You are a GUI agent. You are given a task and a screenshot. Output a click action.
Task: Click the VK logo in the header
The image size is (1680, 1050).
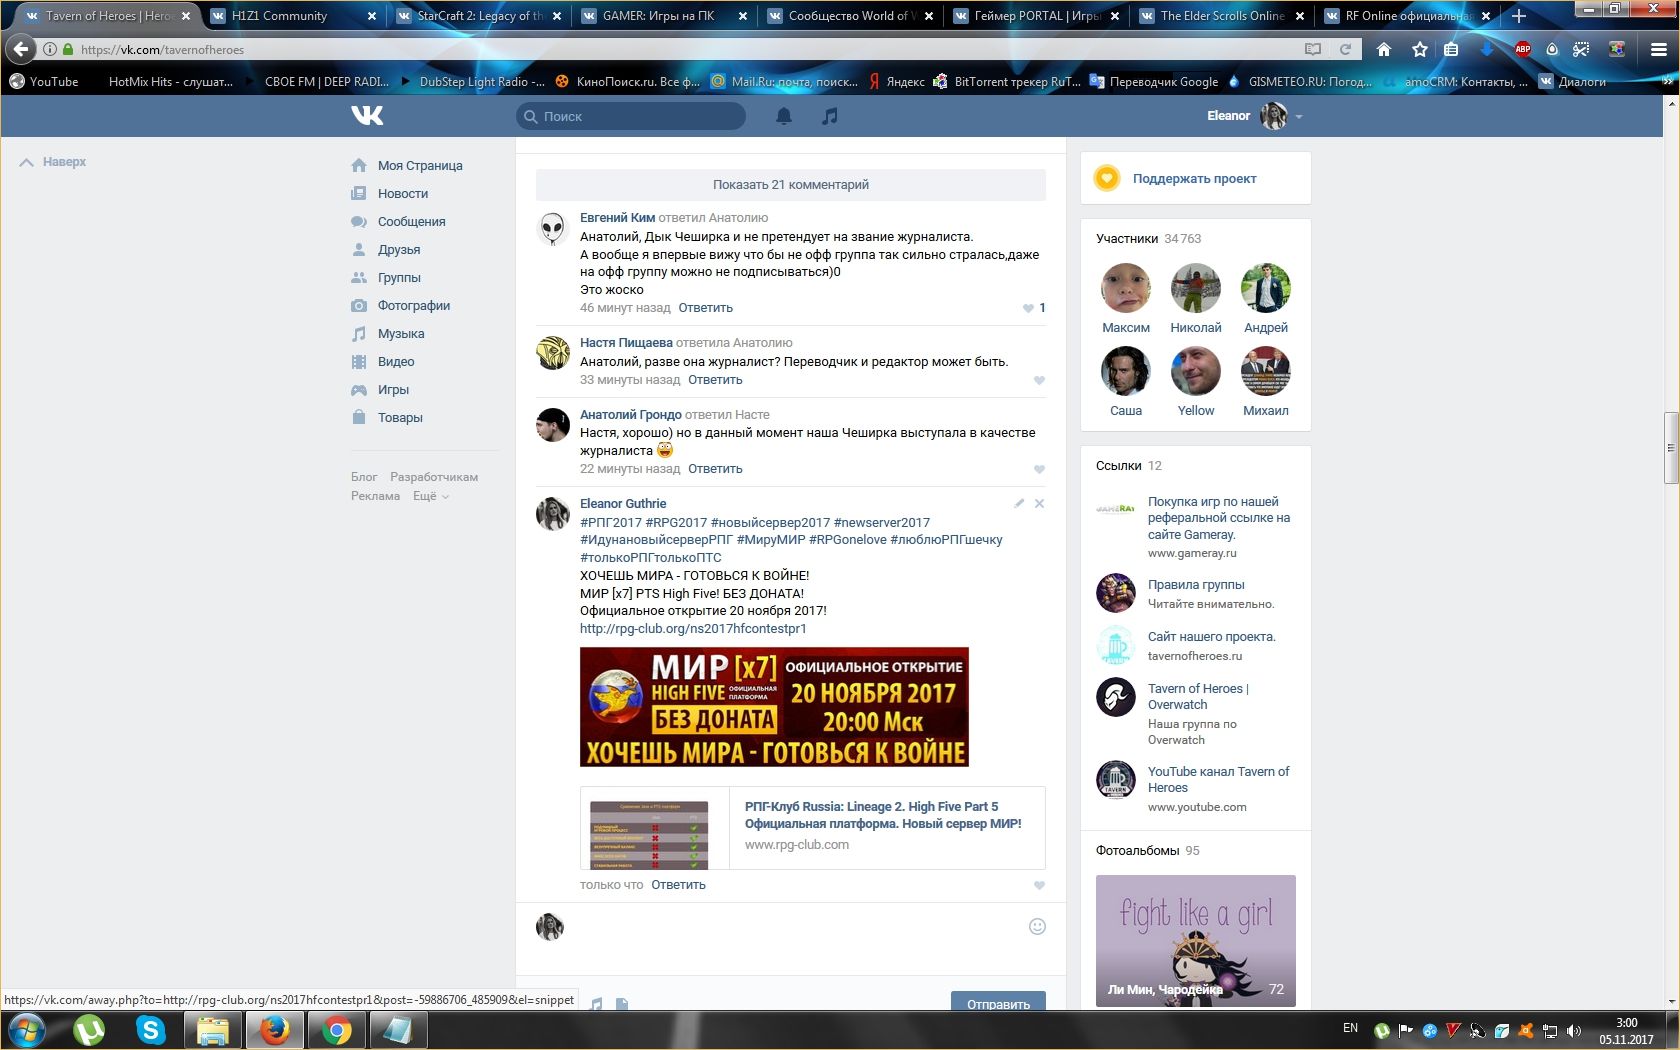367,116
